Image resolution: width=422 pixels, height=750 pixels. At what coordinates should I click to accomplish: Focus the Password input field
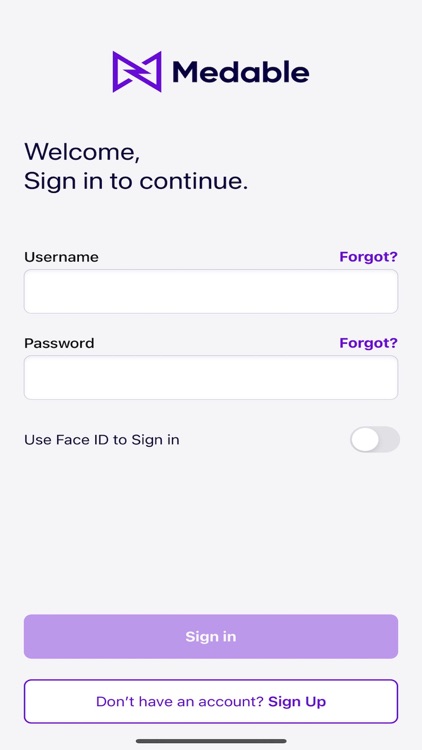coord(211,377)
